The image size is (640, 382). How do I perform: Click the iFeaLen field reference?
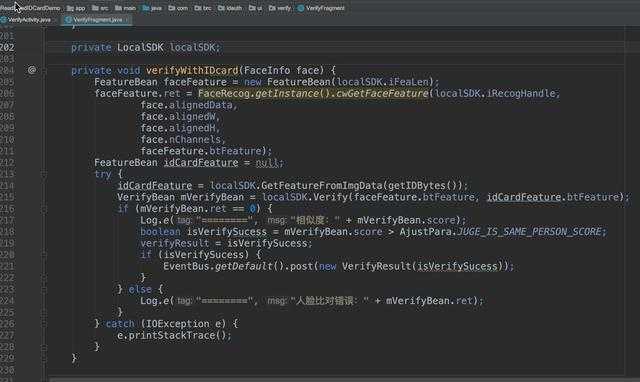(408, 82)
